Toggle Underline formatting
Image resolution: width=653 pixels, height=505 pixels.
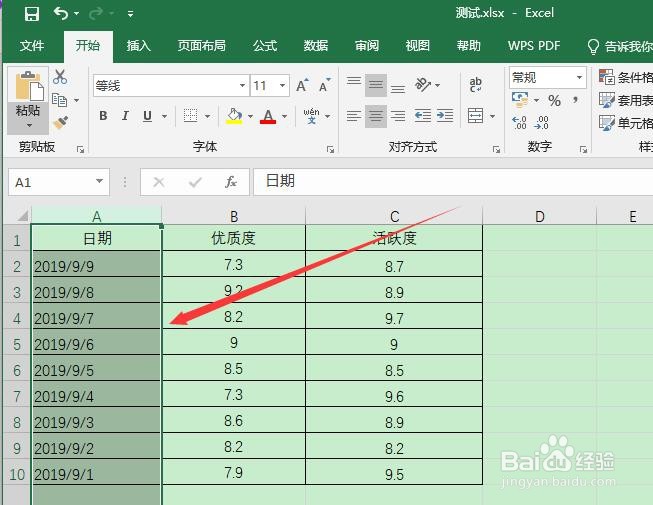tap(147, 116)
